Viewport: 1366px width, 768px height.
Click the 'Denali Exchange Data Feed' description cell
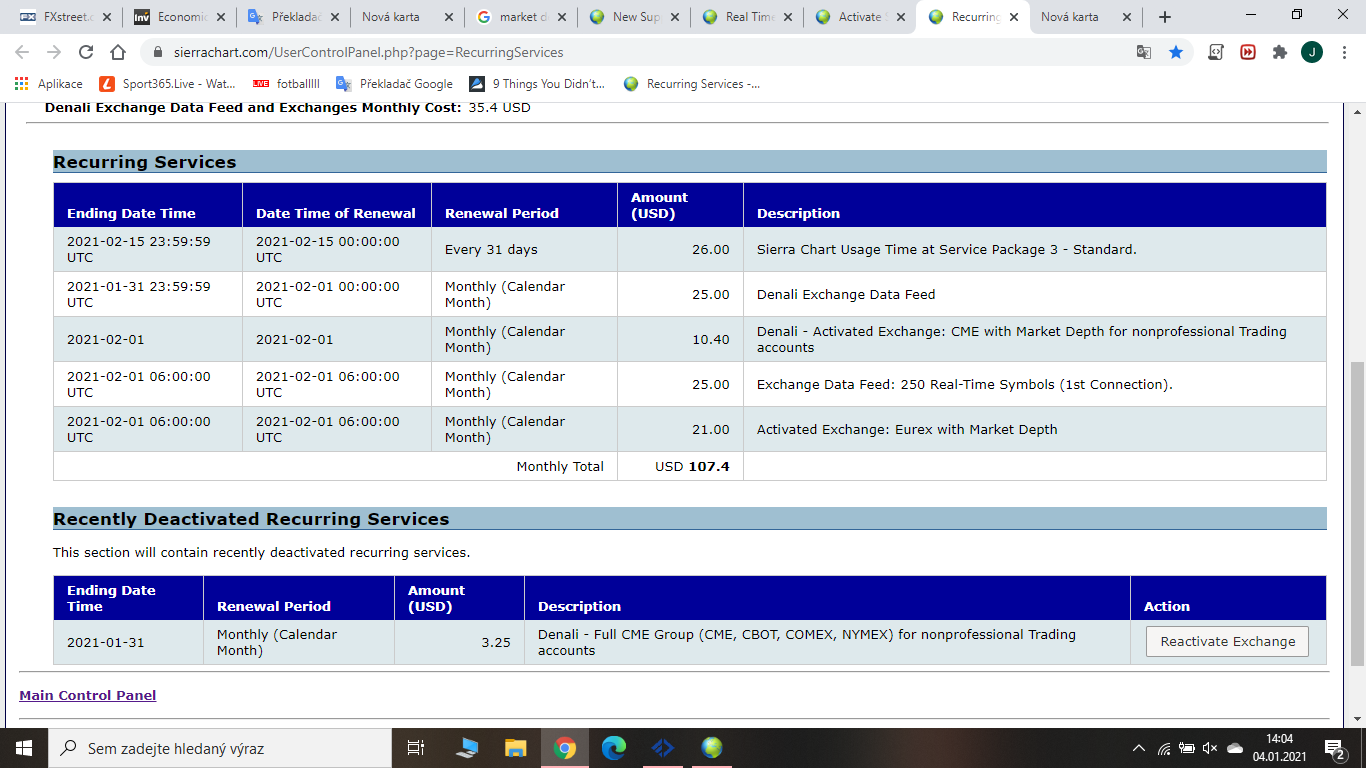click(x=1034, y=295)
